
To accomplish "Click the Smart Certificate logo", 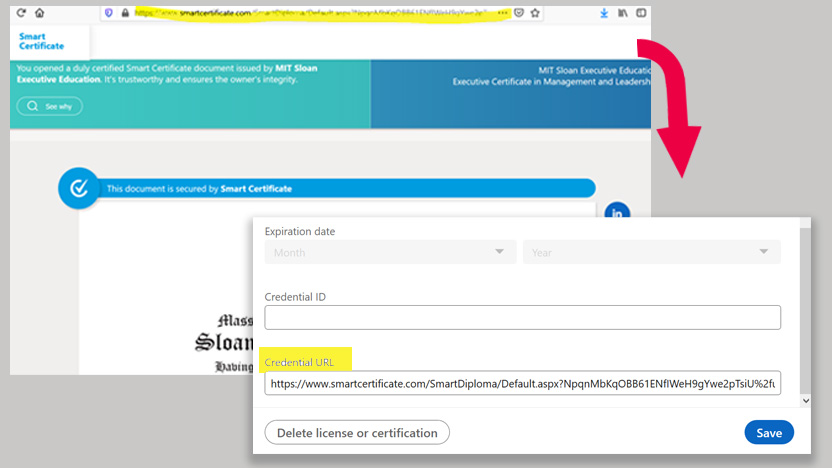I will pos(41,41).
